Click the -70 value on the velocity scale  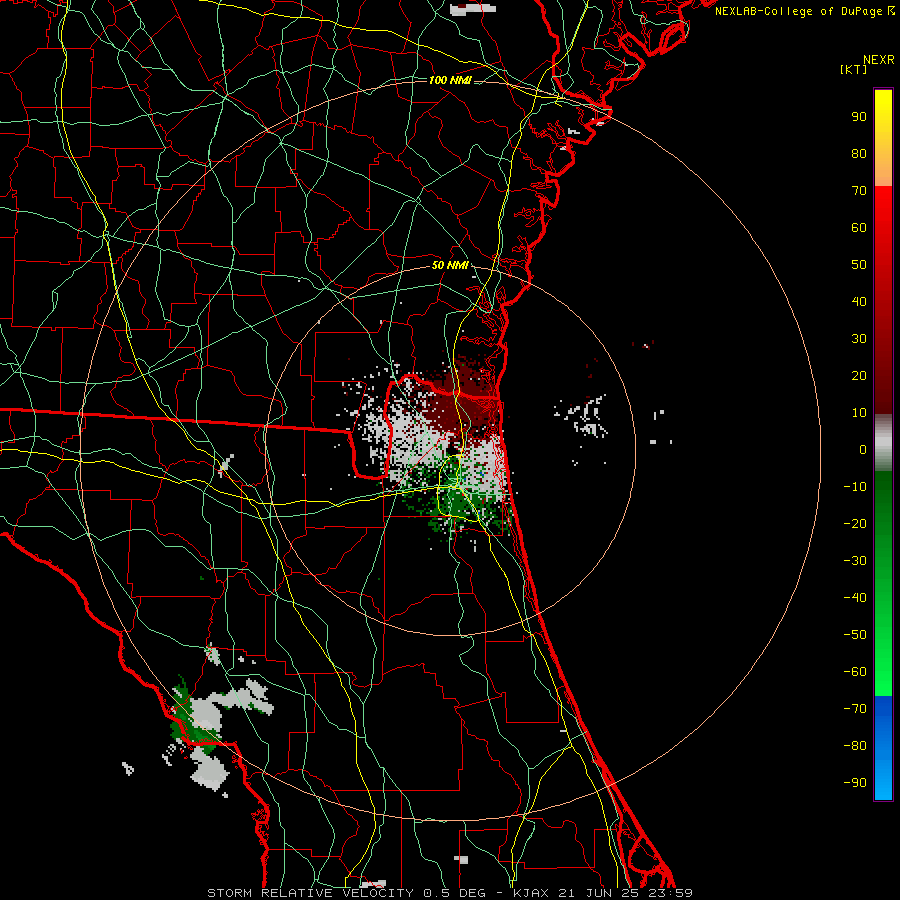(855, 709)
